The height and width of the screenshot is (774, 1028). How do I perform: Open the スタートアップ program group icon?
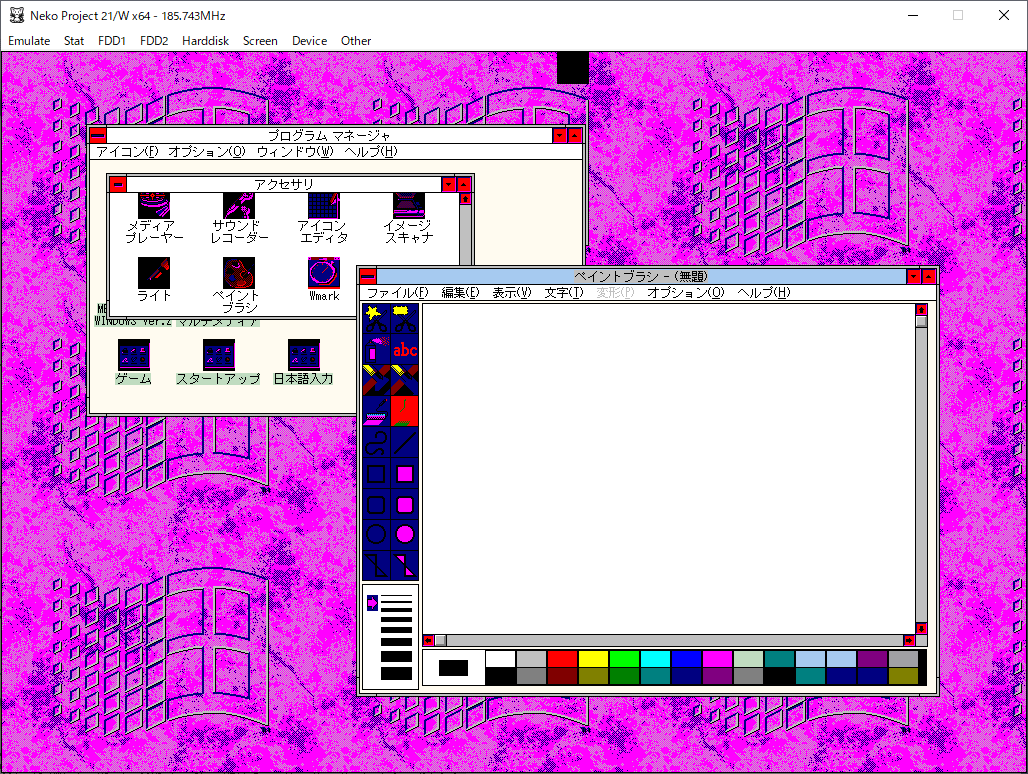pos(218,362)
